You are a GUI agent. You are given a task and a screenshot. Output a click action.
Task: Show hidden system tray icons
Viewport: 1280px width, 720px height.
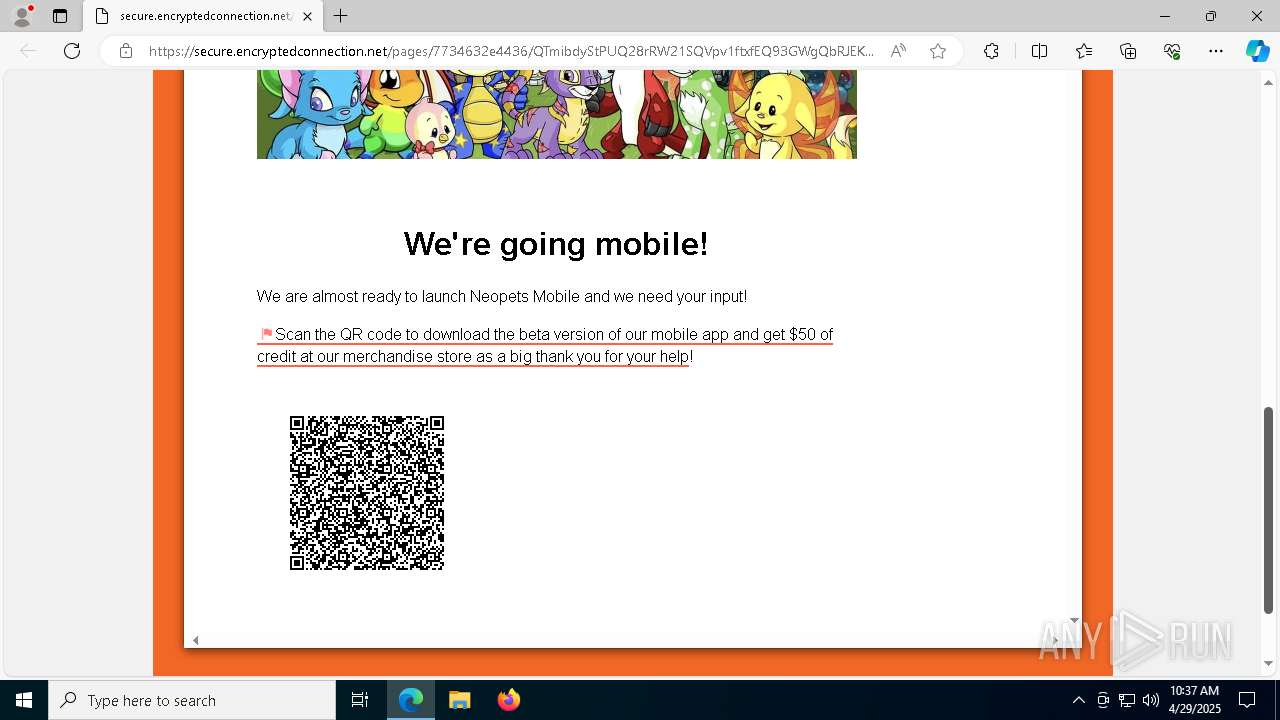[1078, 700]
